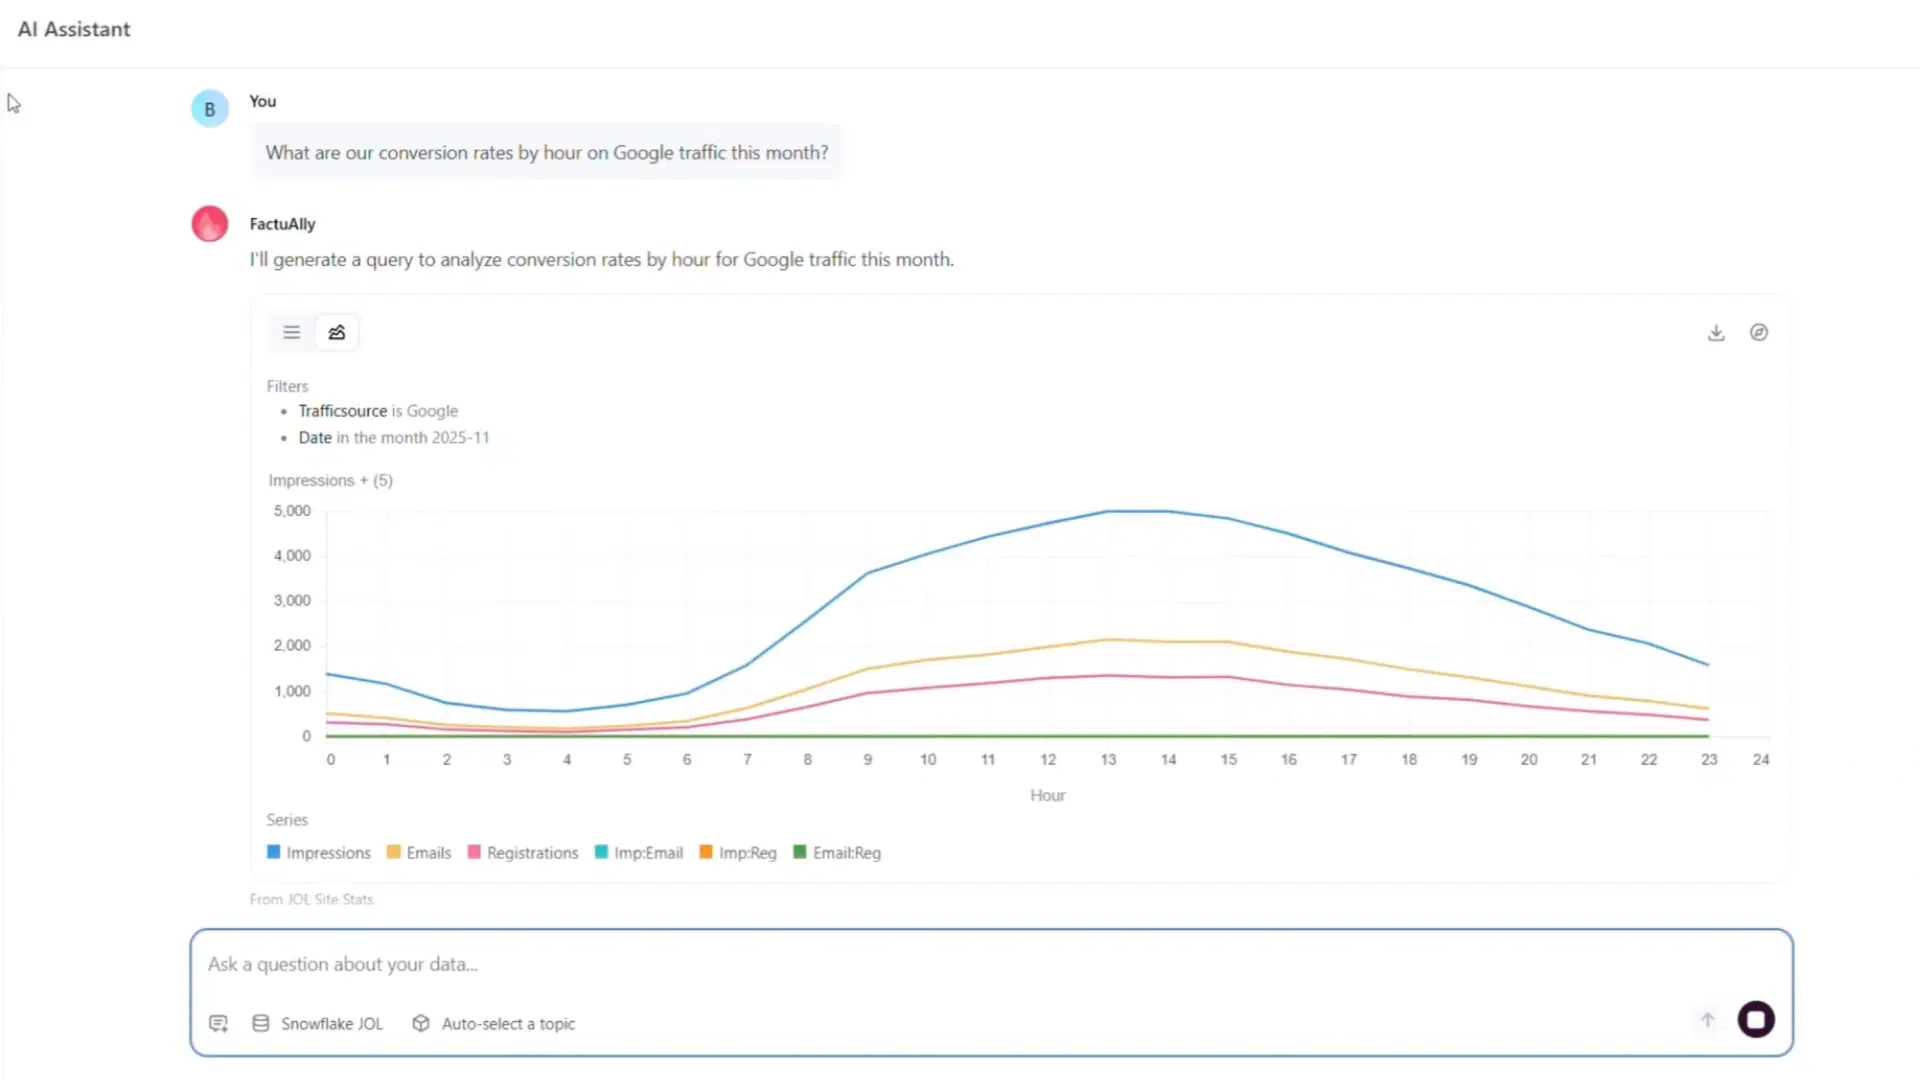
Task: Download the chart data
Action: click(x=1716, y=332)
